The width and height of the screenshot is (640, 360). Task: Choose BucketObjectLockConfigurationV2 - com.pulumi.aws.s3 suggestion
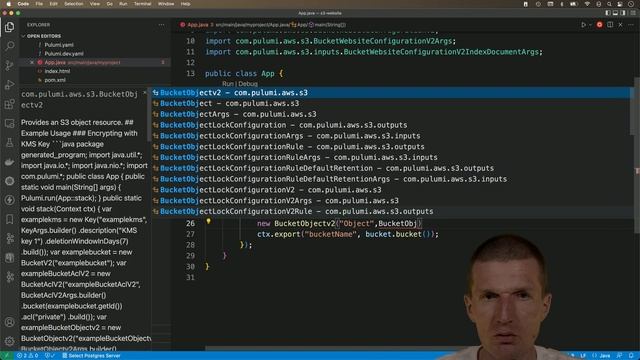point(391,190)
